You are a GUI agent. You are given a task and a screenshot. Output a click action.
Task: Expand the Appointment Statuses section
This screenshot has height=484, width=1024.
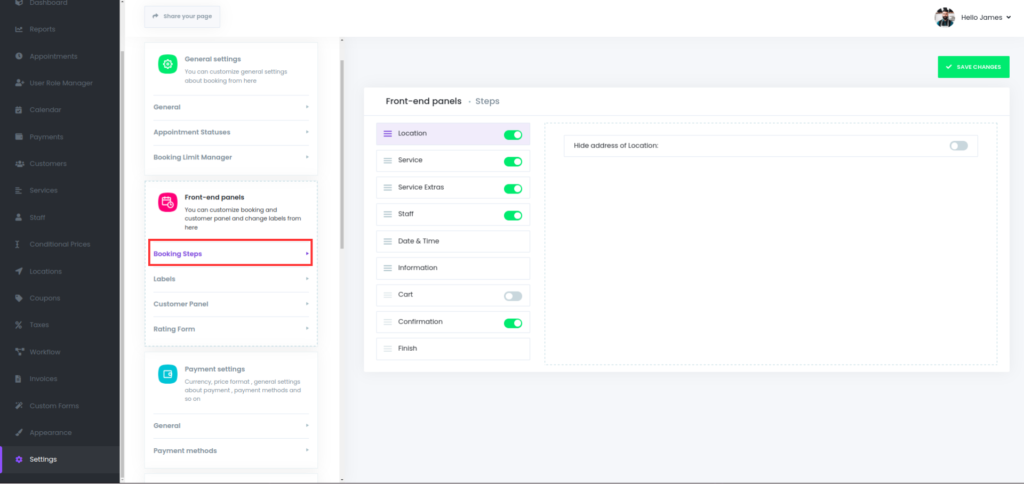click(230, 132)
